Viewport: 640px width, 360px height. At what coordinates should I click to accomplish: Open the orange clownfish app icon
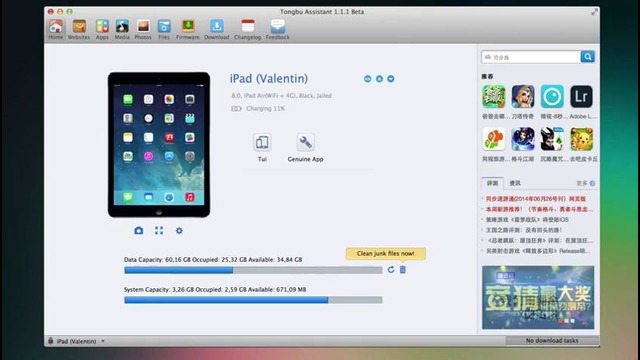pos(493,139)
